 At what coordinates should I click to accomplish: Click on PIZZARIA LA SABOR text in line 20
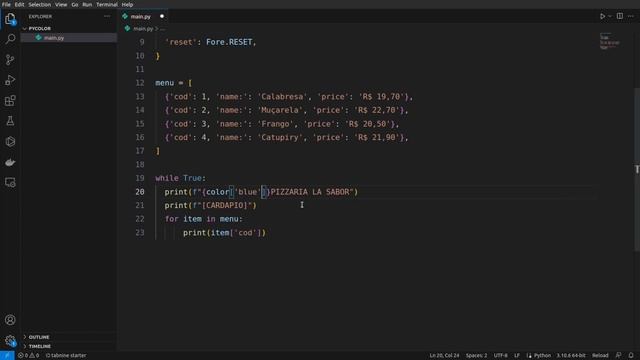click(310, 192)
